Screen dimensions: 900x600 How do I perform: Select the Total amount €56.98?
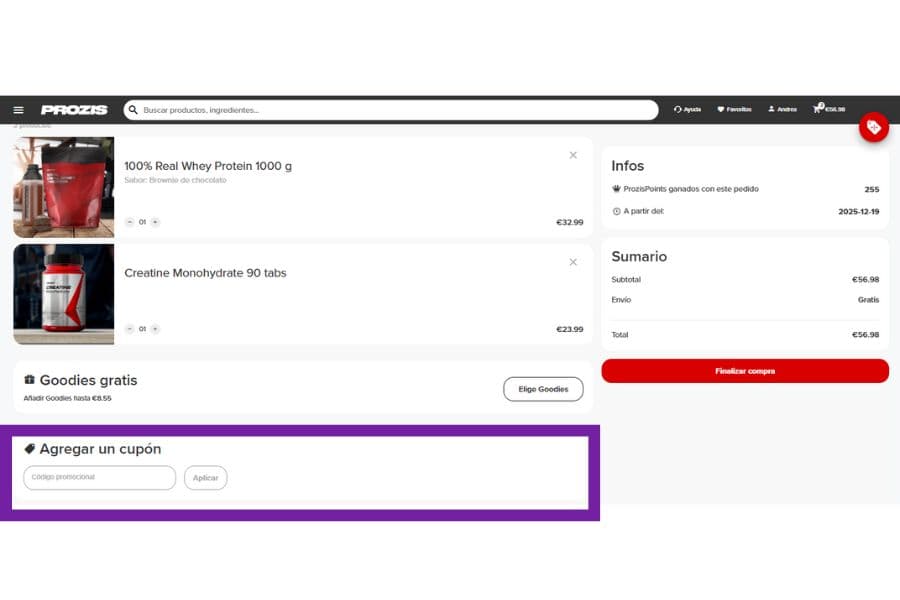click(865, 334)
